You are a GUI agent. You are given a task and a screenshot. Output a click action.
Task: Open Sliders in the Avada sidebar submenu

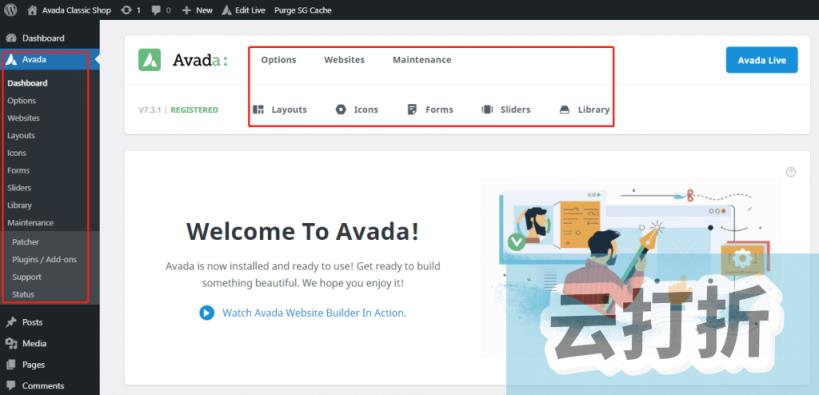click(19, 188)
